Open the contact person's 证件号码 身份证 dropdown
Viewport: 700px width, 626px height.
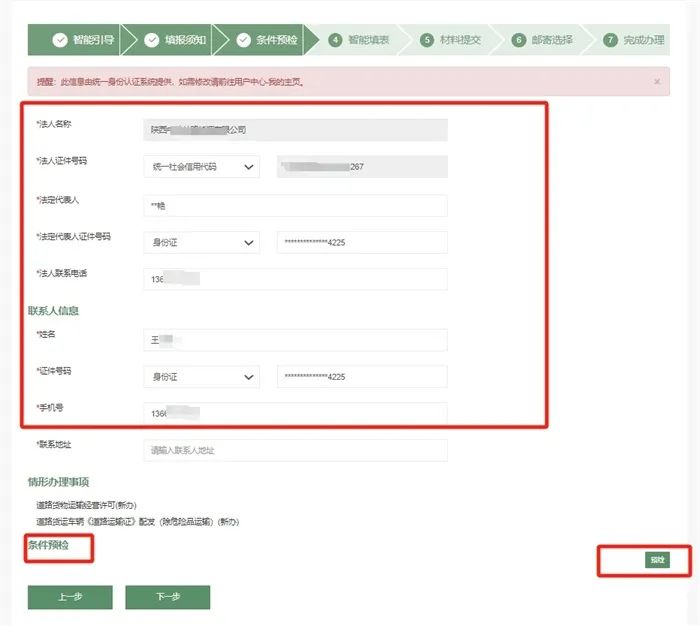coord(201,377)
